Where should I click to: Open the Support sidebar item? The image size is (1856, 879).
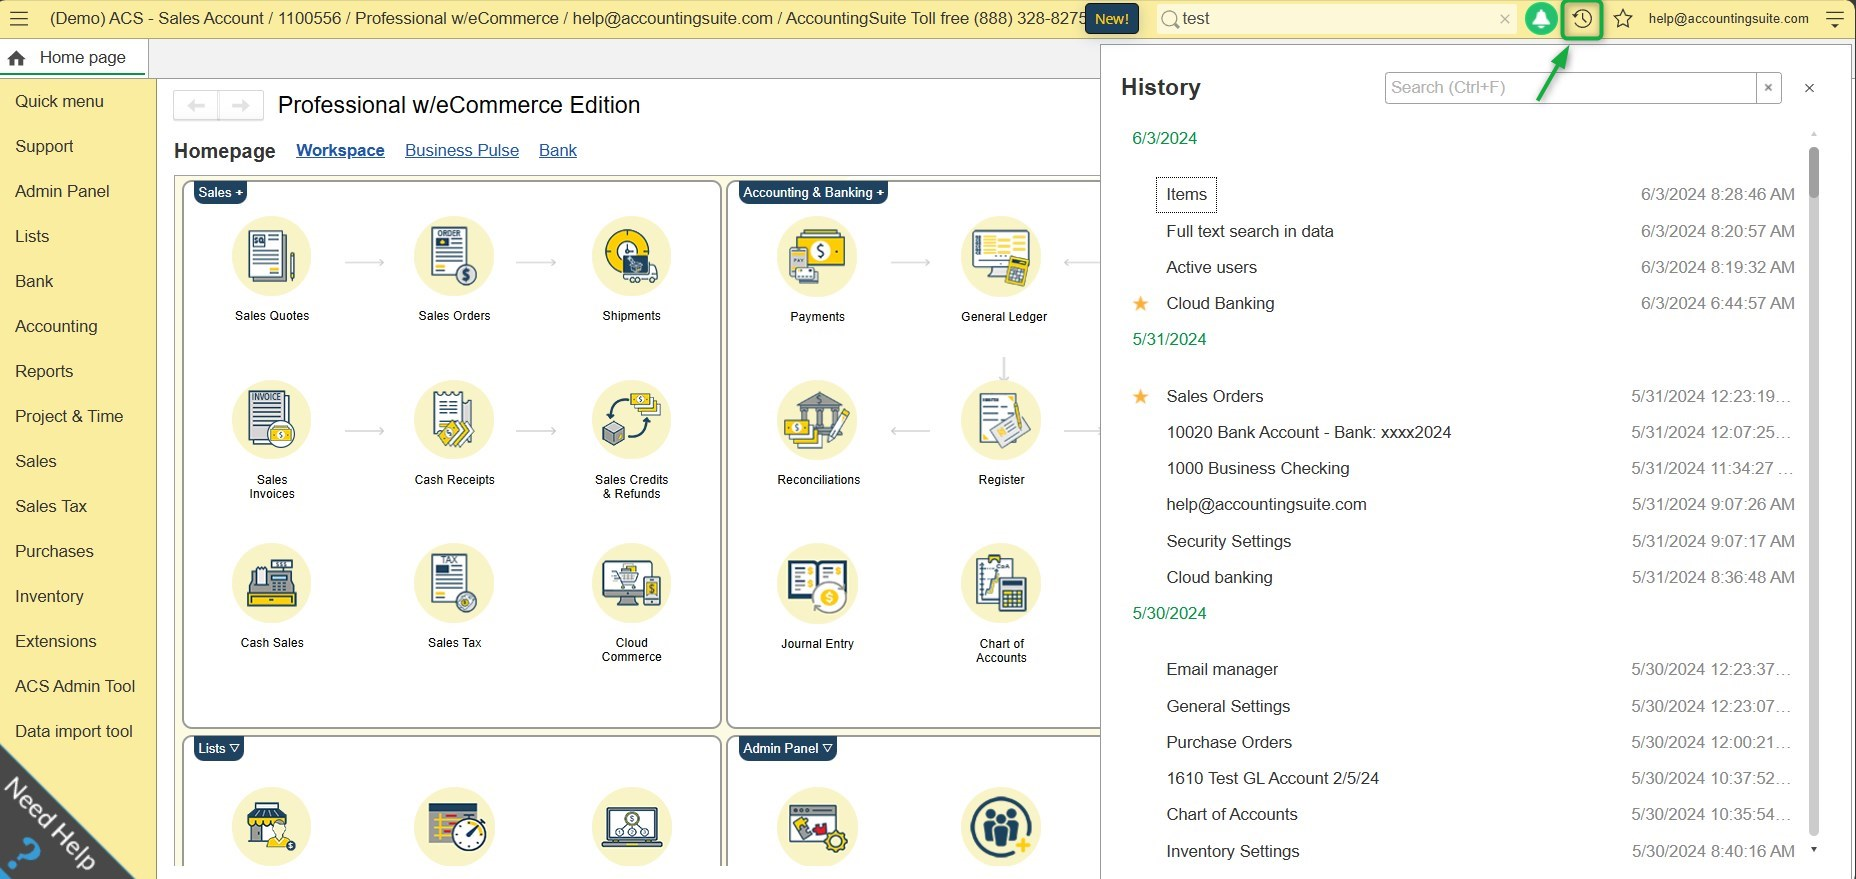(x=44, y=146)
